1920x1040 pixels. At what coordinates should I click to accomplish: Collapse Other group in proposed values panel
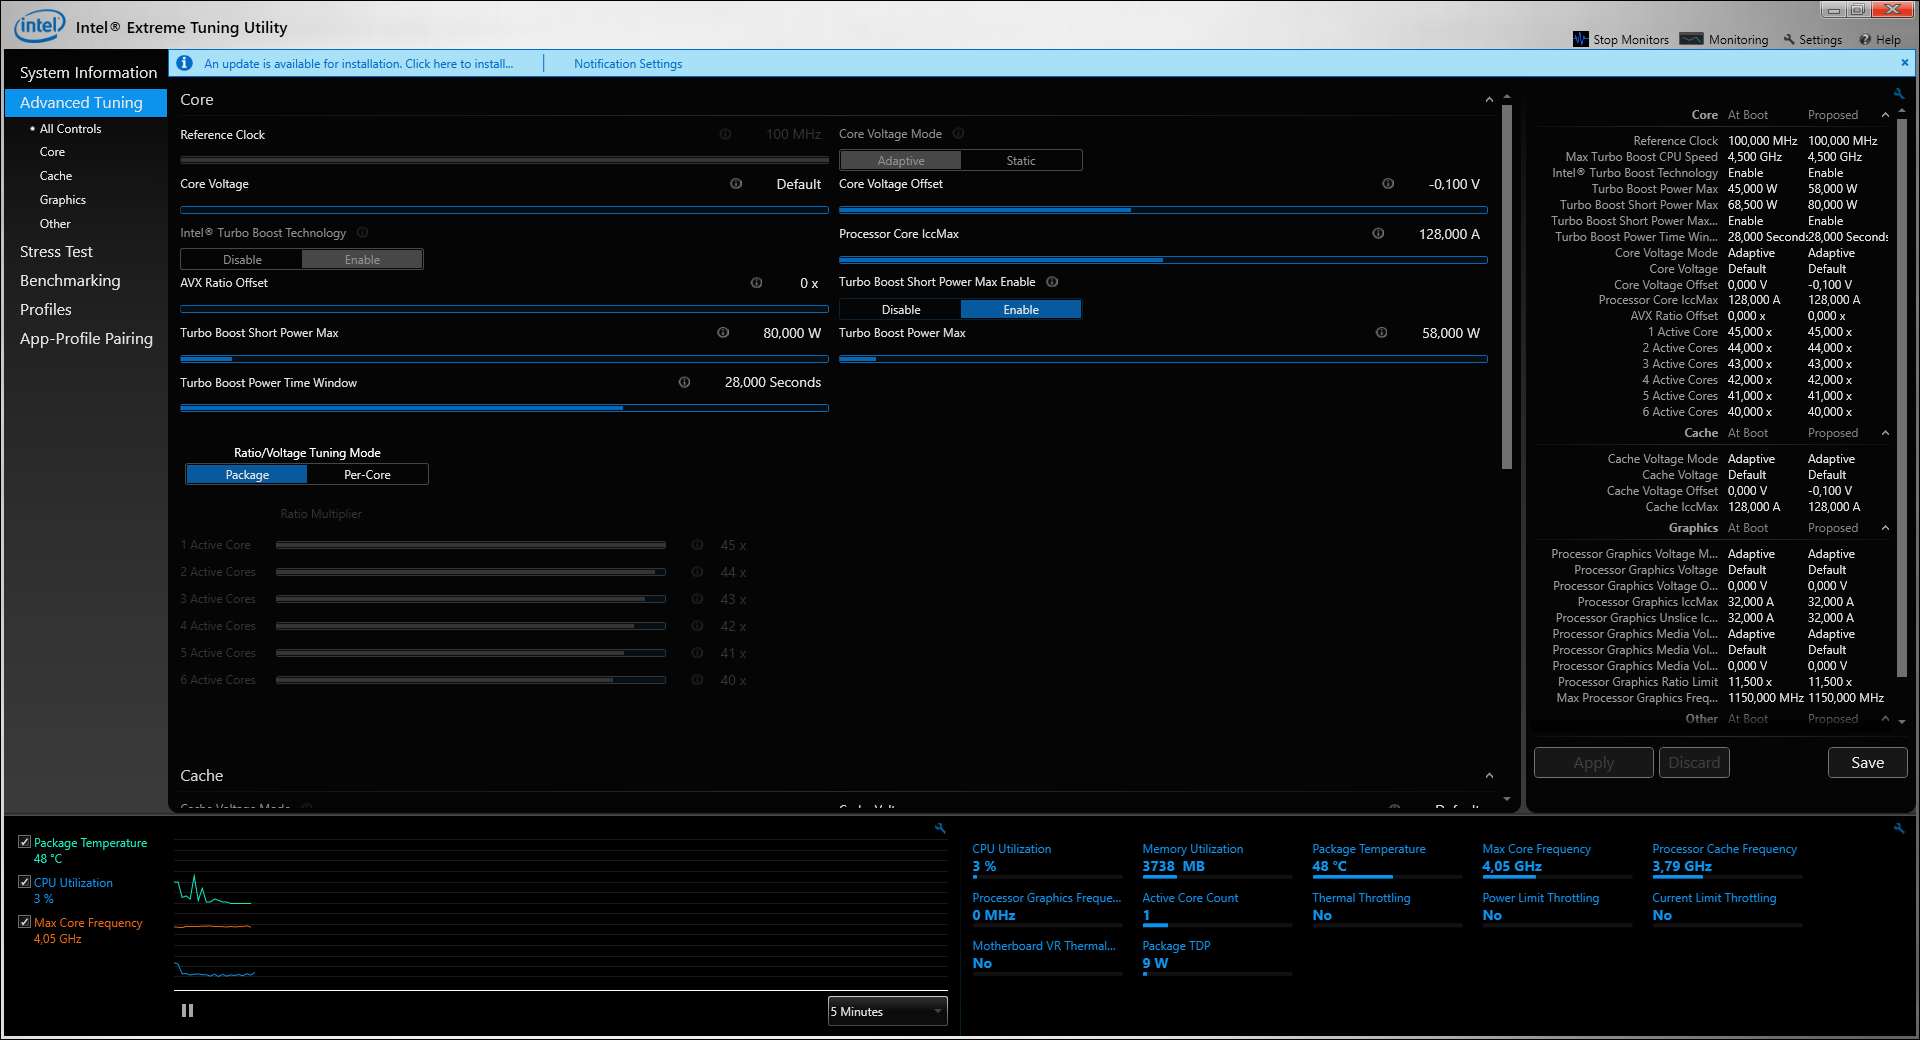[1885, 719]
